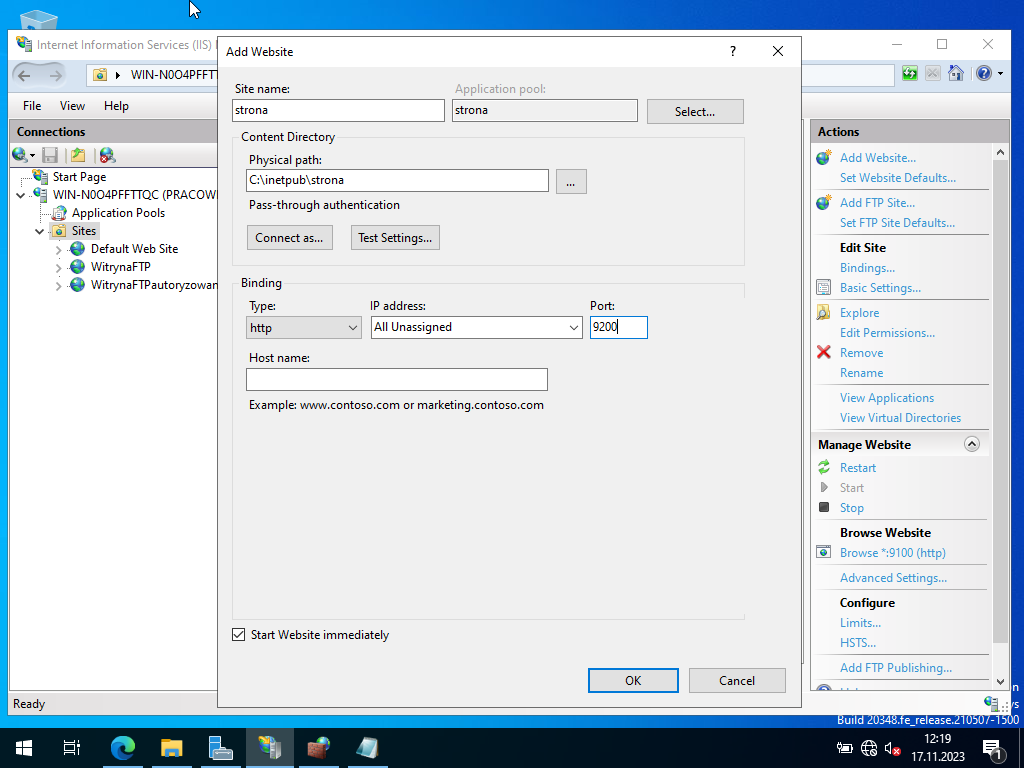Viewport: 1024px width, 768px height.
Task: Expand the Default Web Site node
Action: [58, 249]
